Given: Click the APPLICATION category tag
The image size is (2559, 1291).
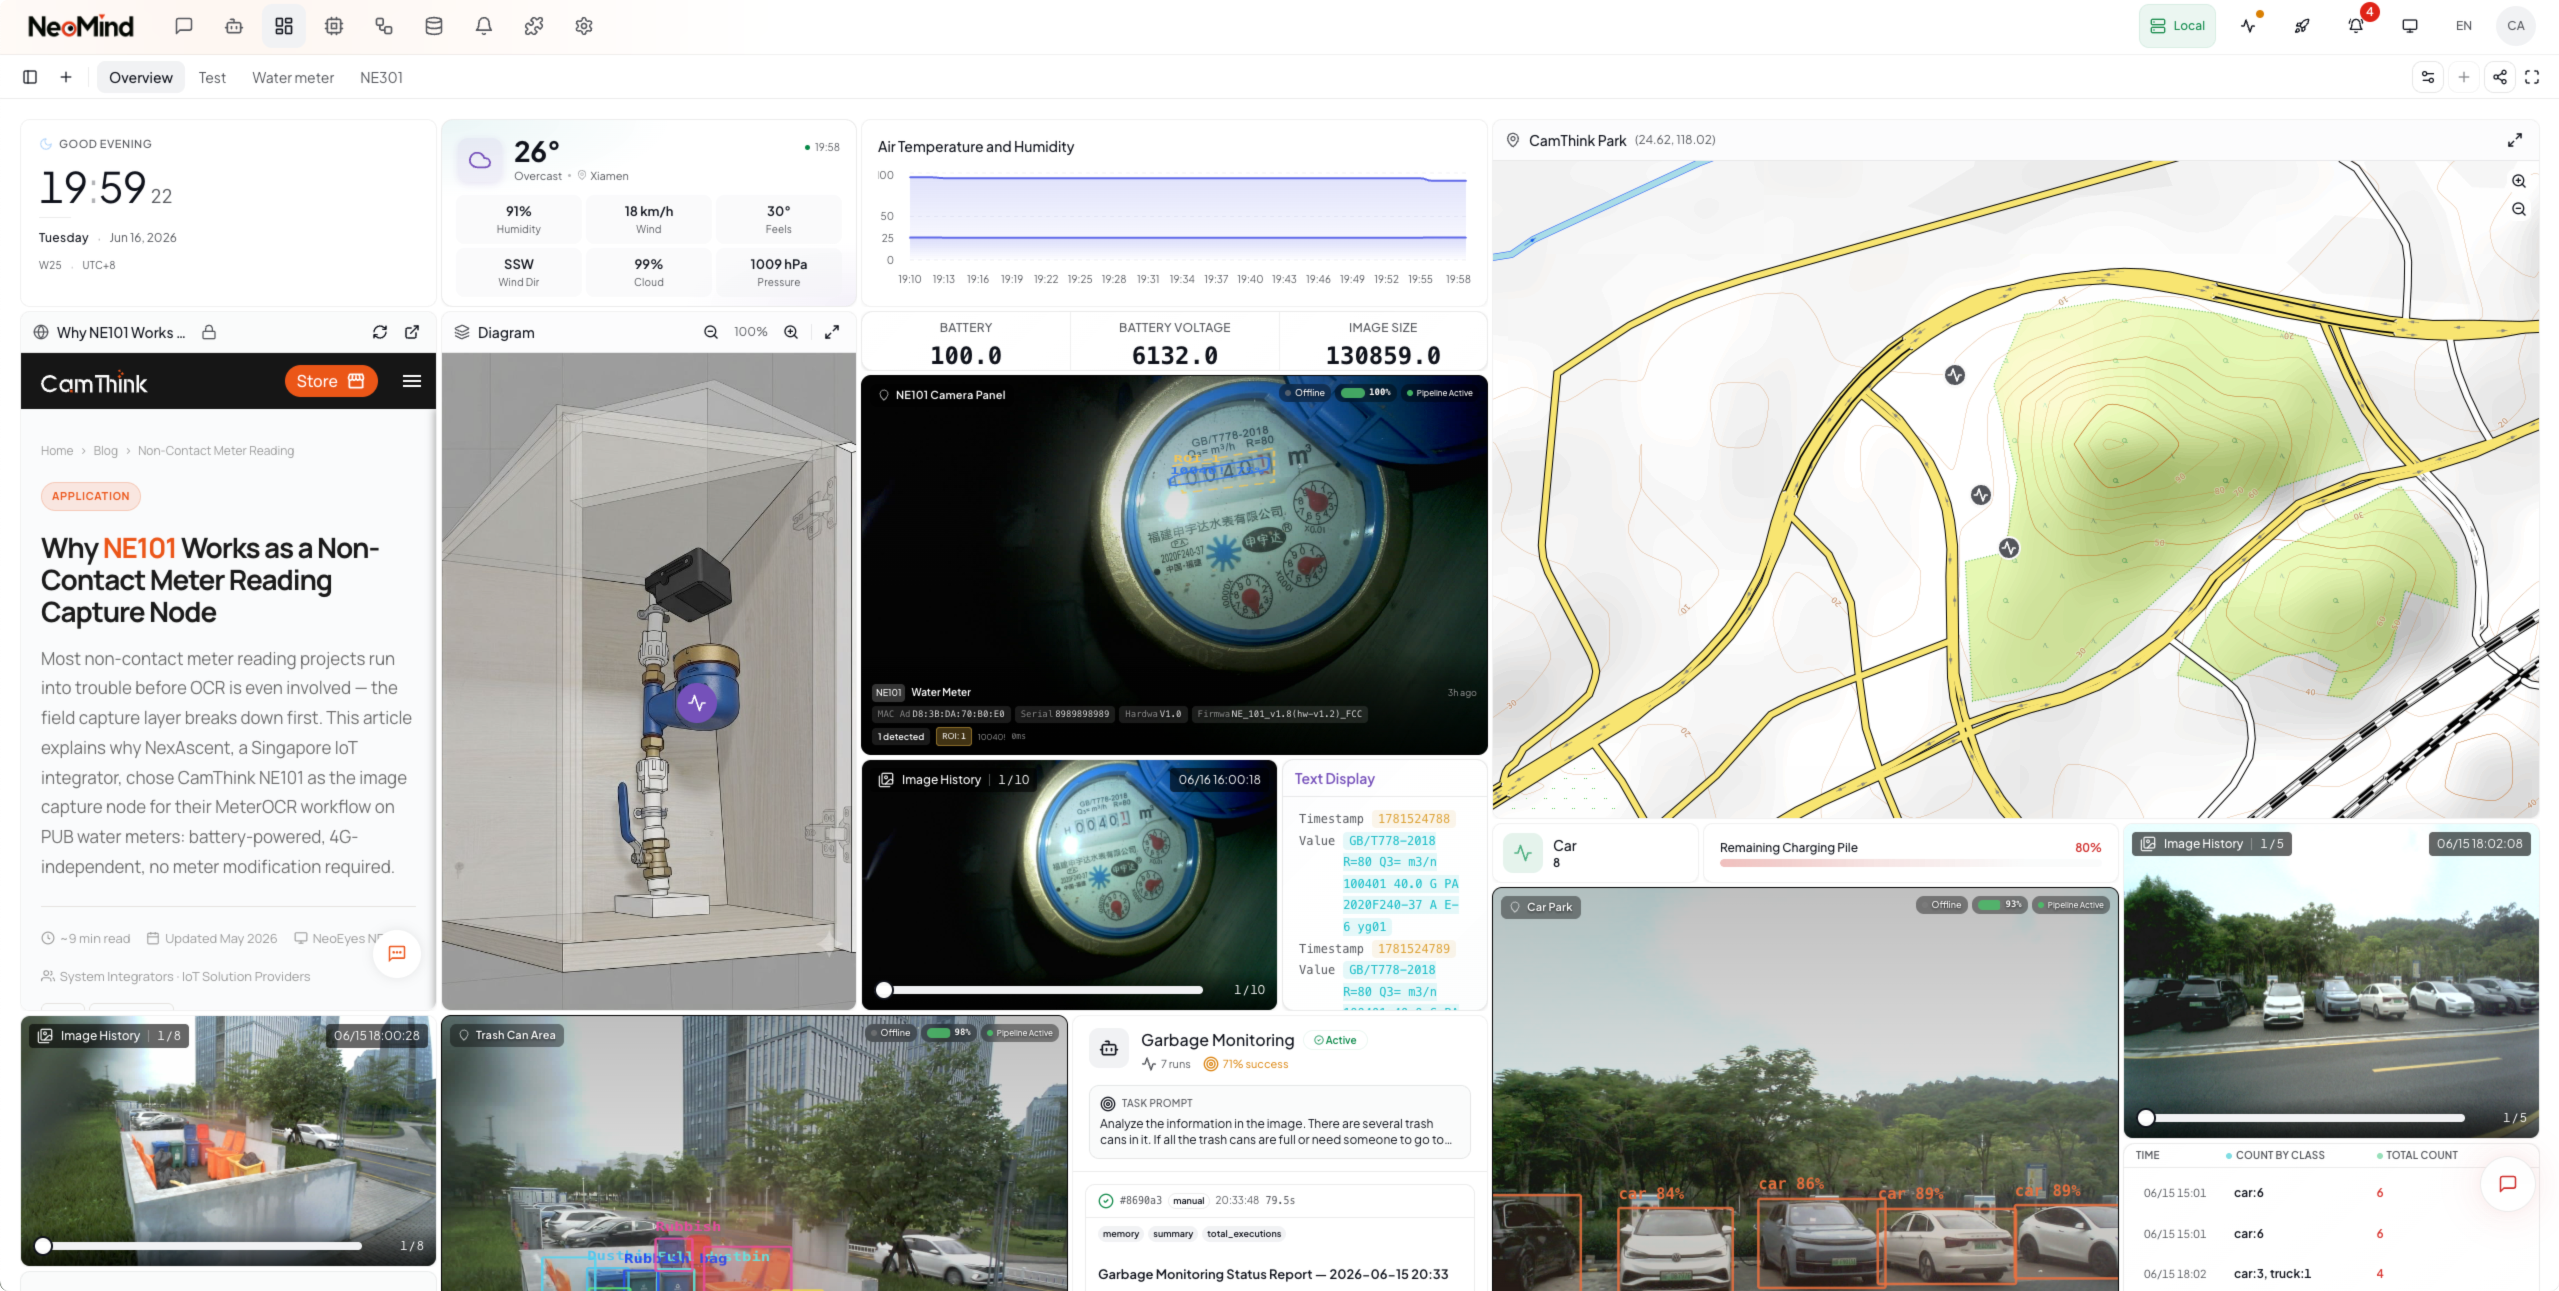Looking at the screenshot, I should point(91,496).
